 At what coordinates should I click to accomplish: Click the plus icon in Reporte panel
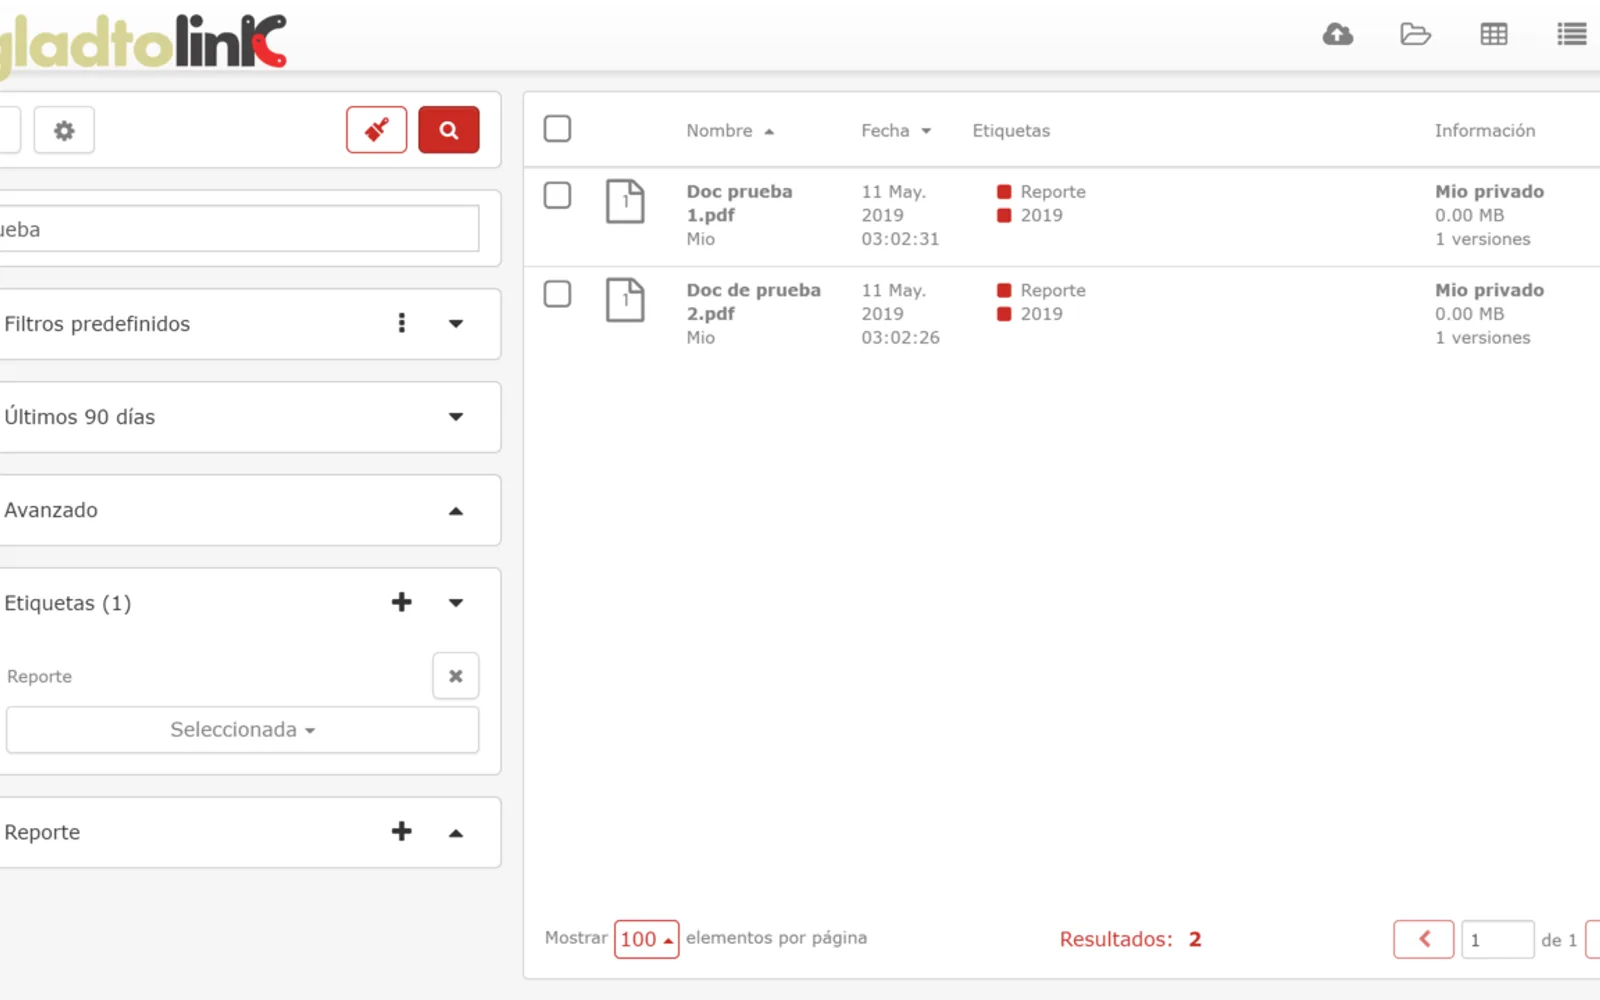[x=402, y=831]
